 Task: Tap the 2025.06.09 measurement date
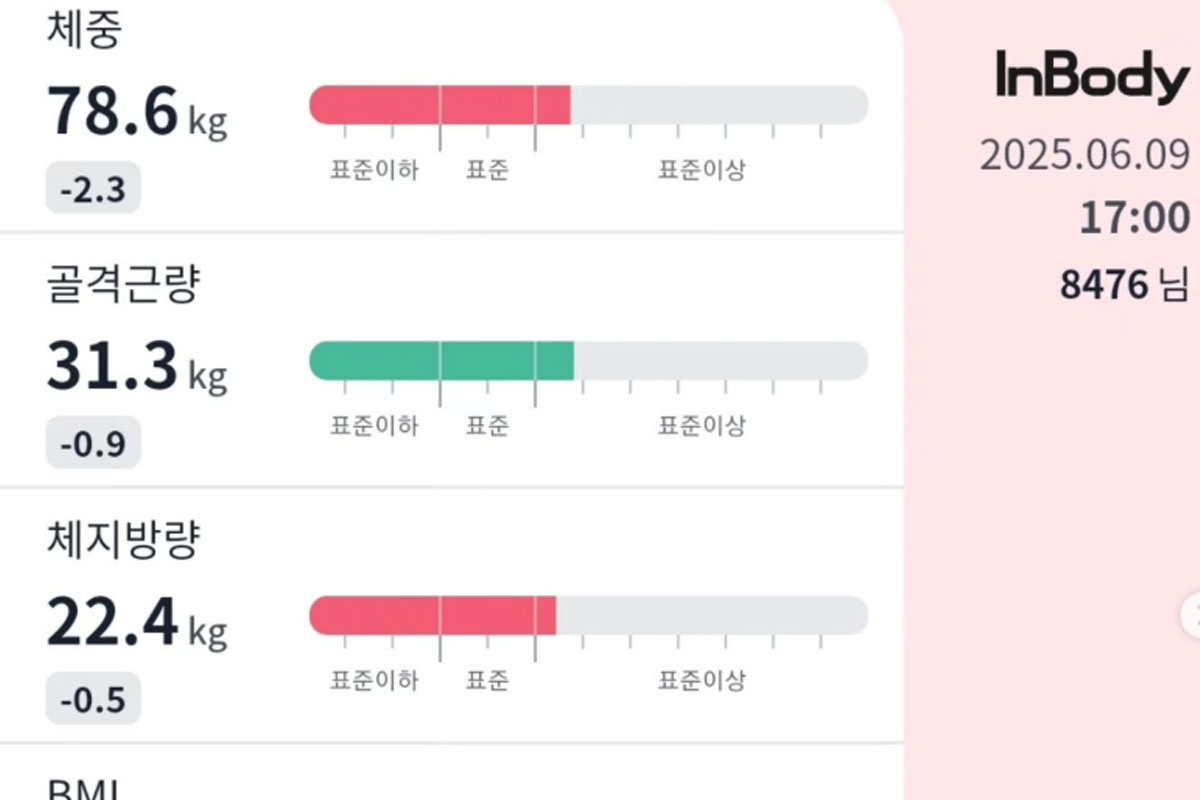coord(1086,156)
